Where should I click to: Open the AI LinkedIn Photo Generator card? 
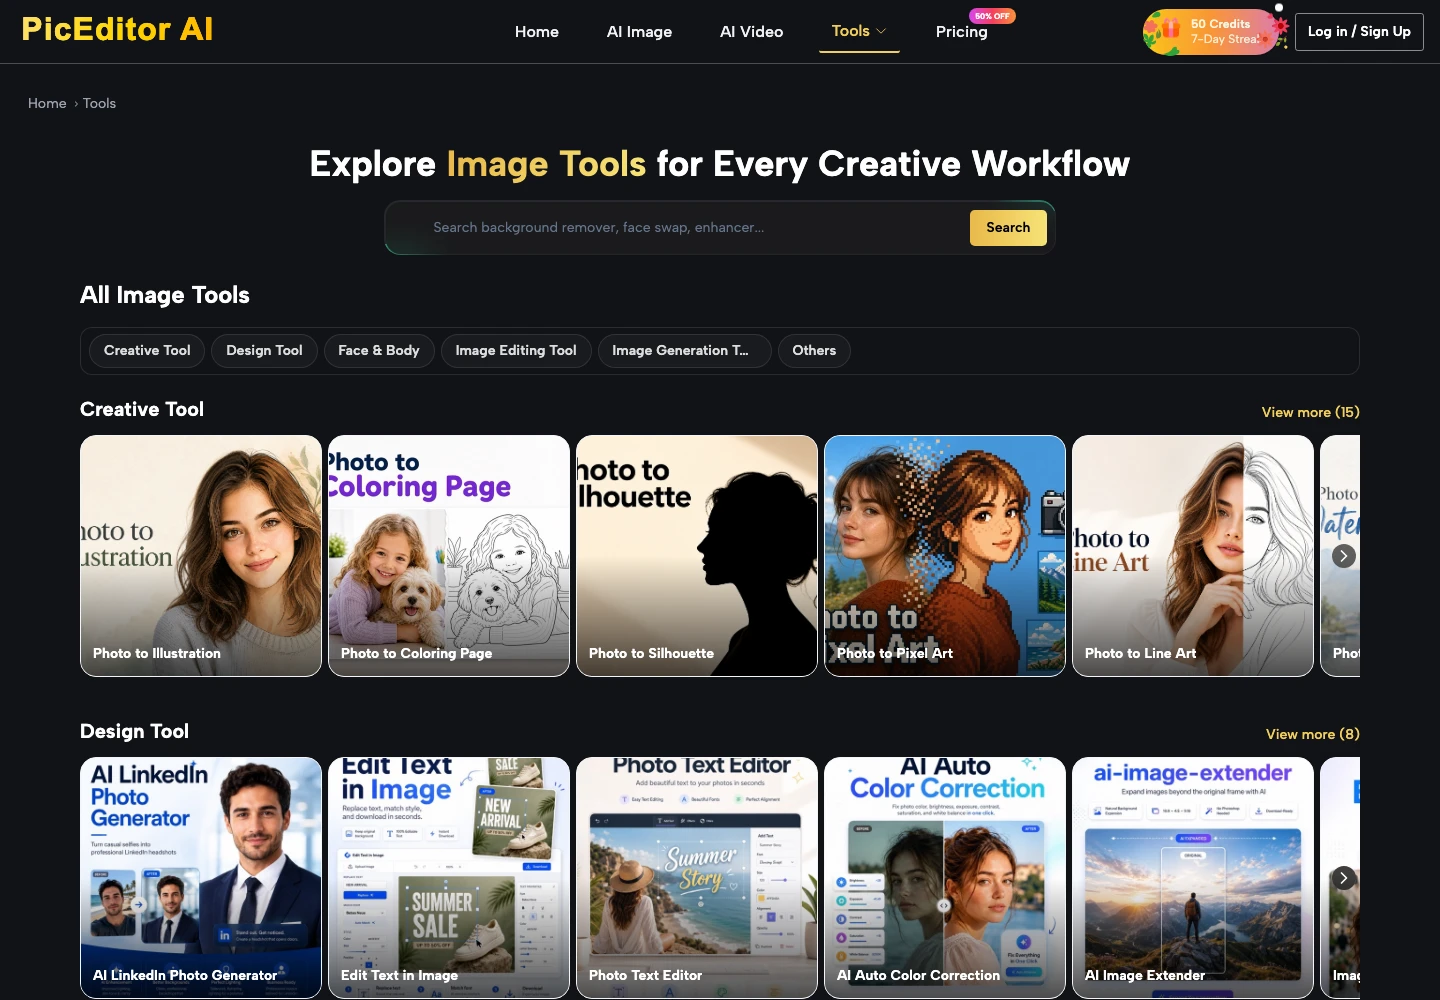[201, 878]
